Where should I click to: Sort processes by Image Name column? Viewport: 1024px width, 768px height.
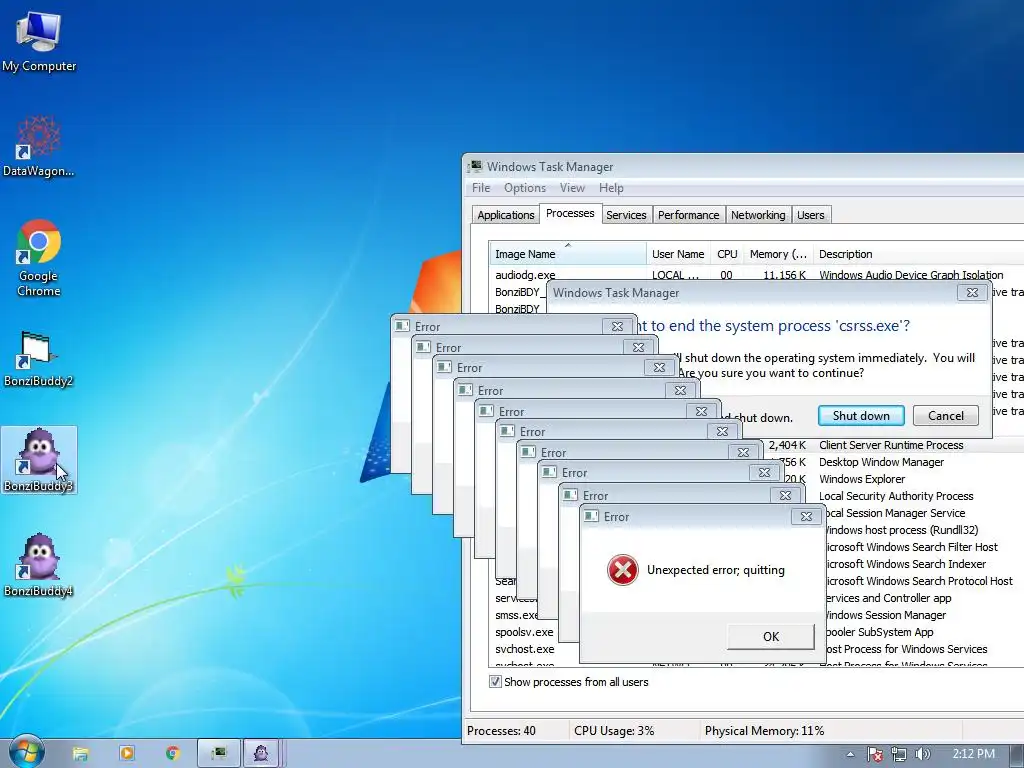click(568, 254)
